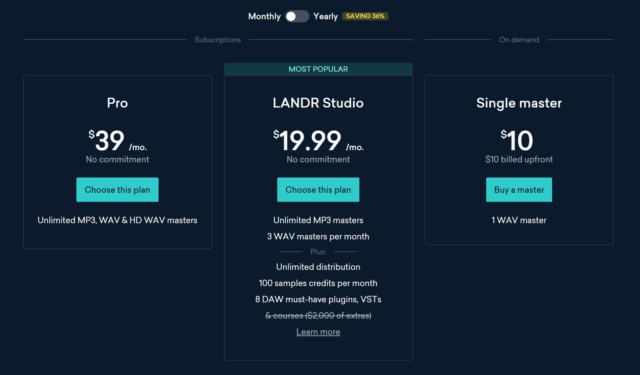Click the $10 billed upfront text
Viewport: 640px width, 375px height.
coord(519,160)
